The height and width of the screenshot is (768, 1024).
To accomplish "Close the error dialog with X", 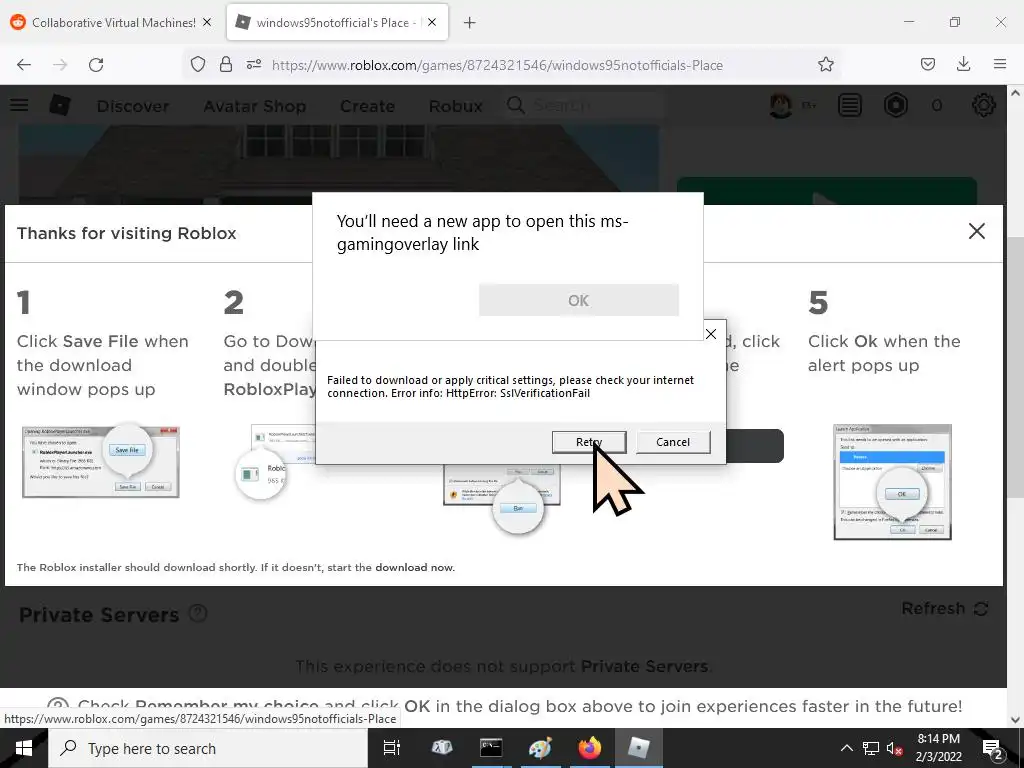I will pyautogui.click(x=711, y=334).
